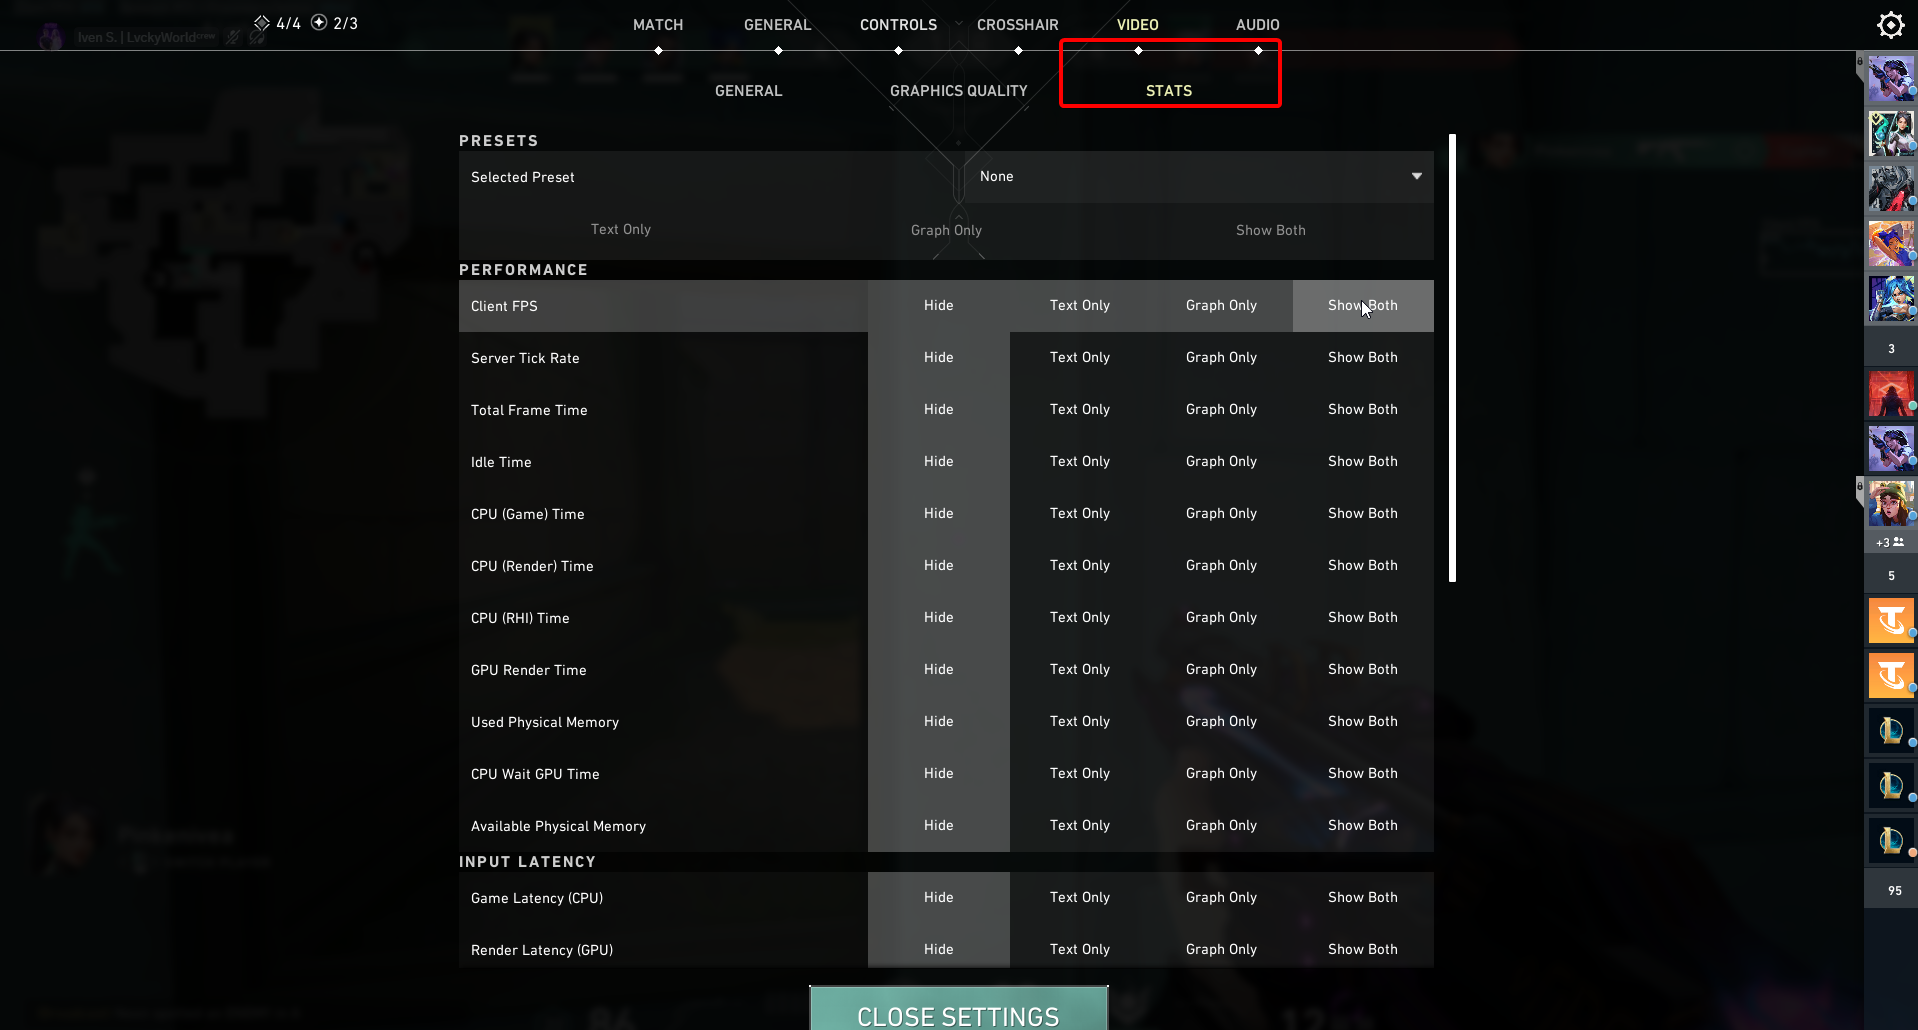
Task: Switch to the CROSSHAIR tab
Action: 1017,25
